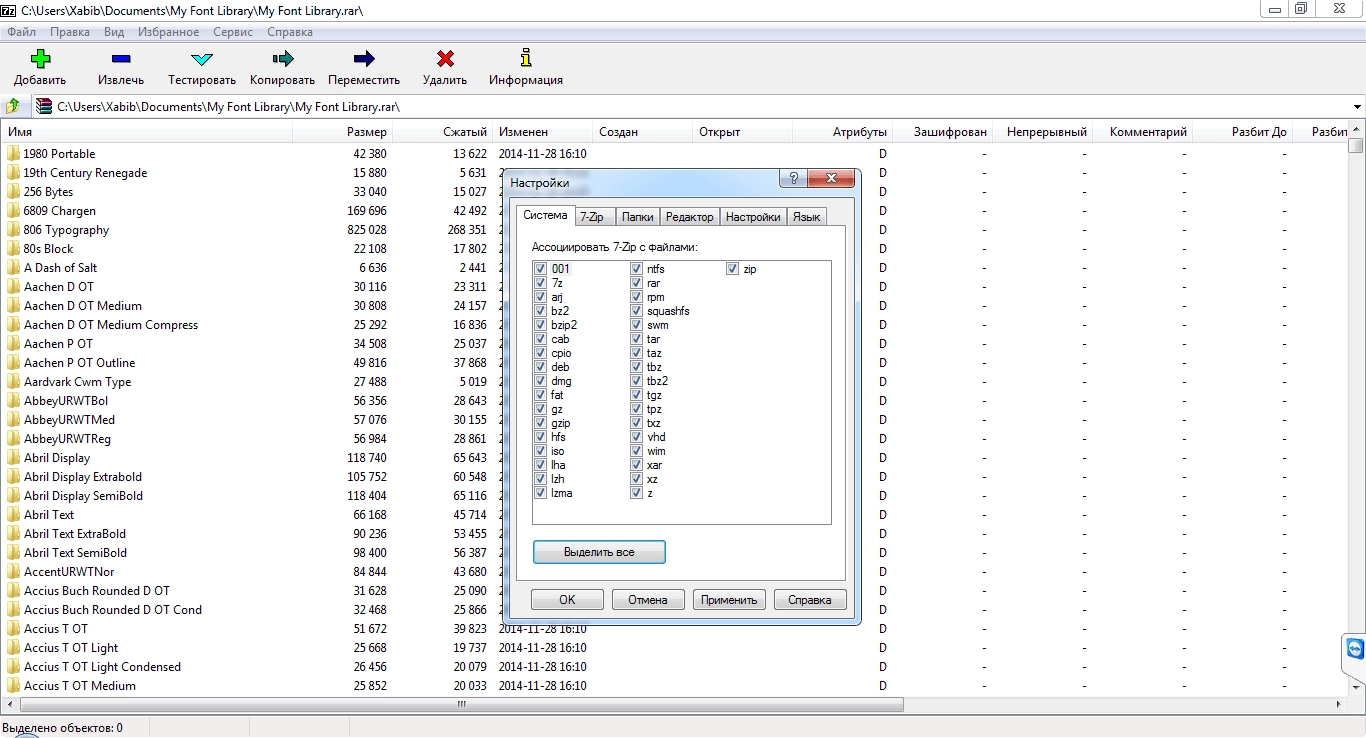This screenshot has width=1366, height=738.
Task: Open the Настройки tab in dialog
Action: 753,216
